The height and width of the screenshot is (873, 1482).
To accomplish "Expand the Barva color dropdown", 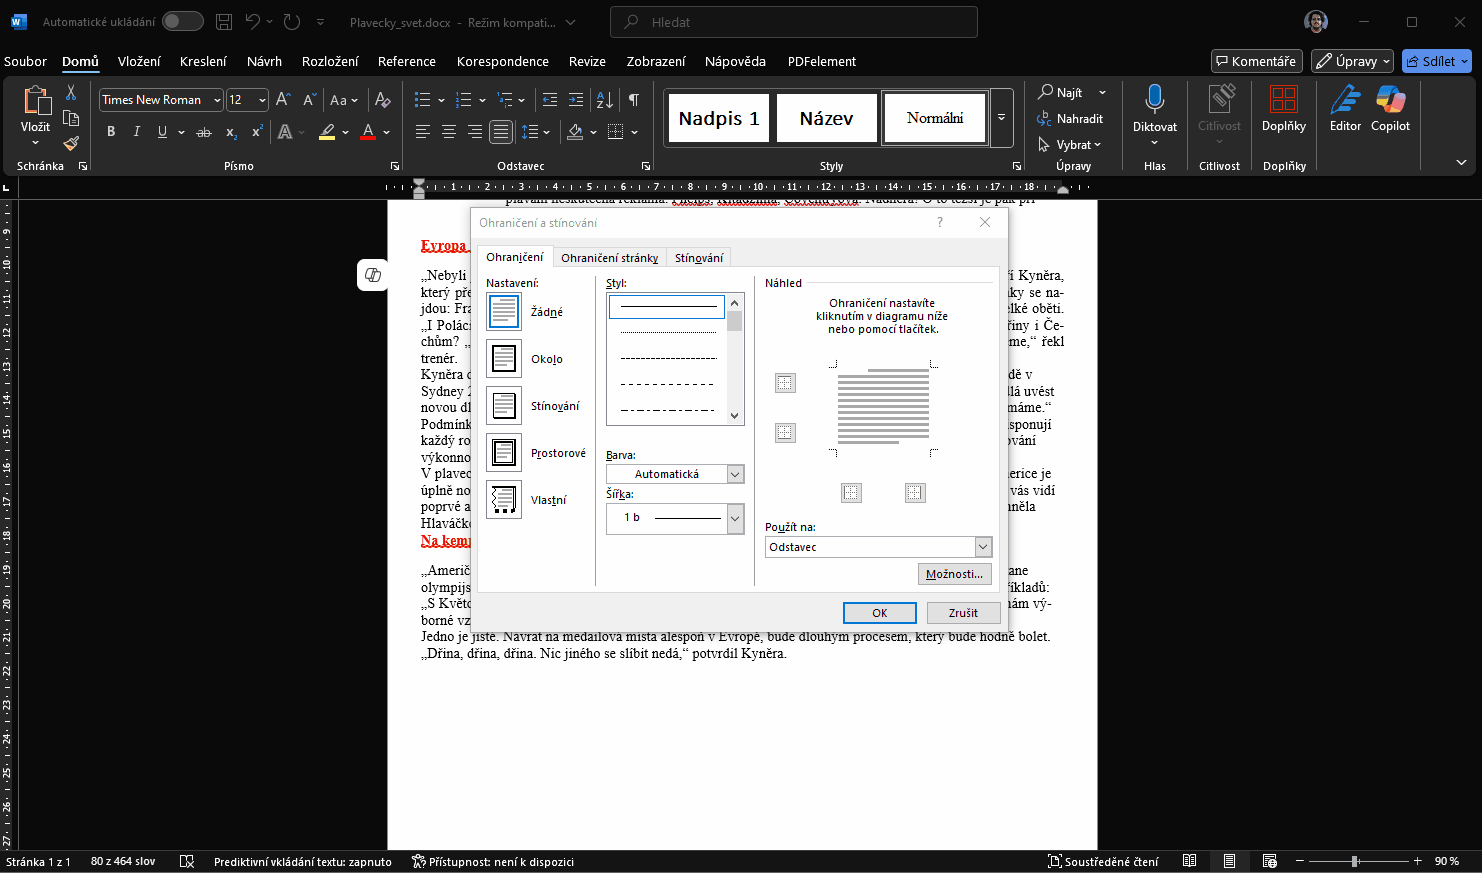I will click(735, 474).
